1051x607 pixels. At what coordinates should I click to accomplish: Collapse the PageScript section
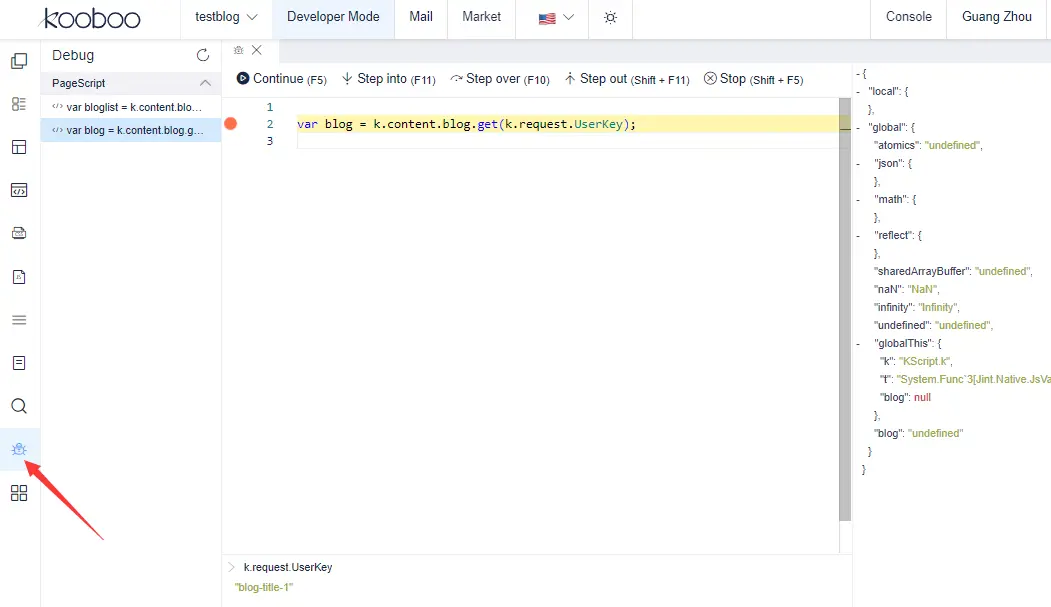(x=205, y=83)
